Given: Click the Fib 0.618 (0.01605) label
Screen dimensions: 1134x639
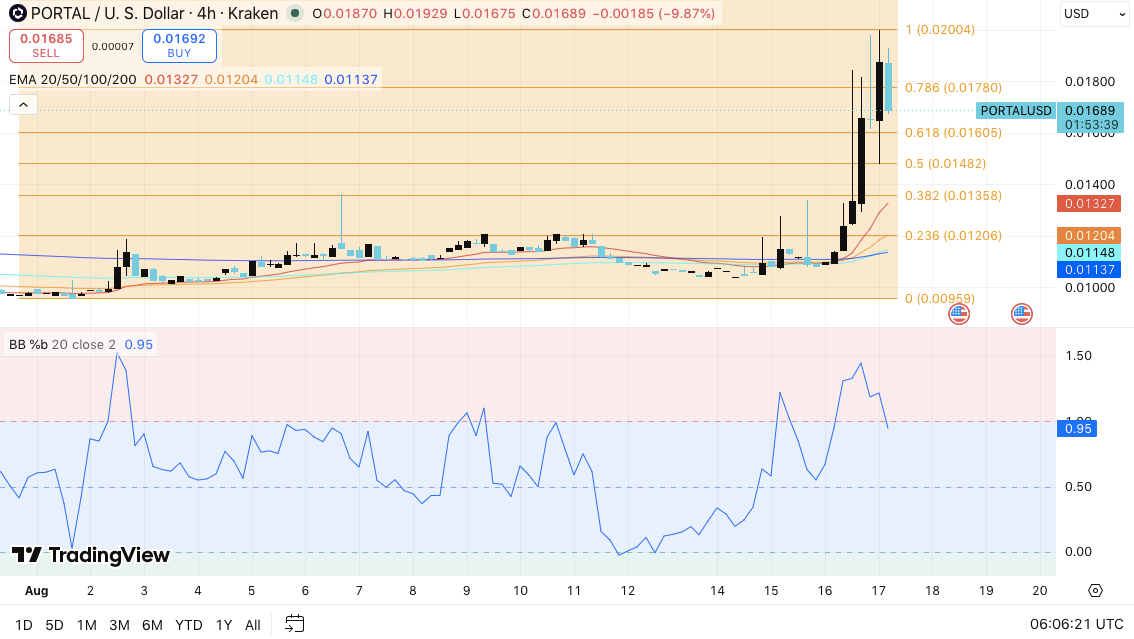Looking at the screenshot, I should (953, 132).
